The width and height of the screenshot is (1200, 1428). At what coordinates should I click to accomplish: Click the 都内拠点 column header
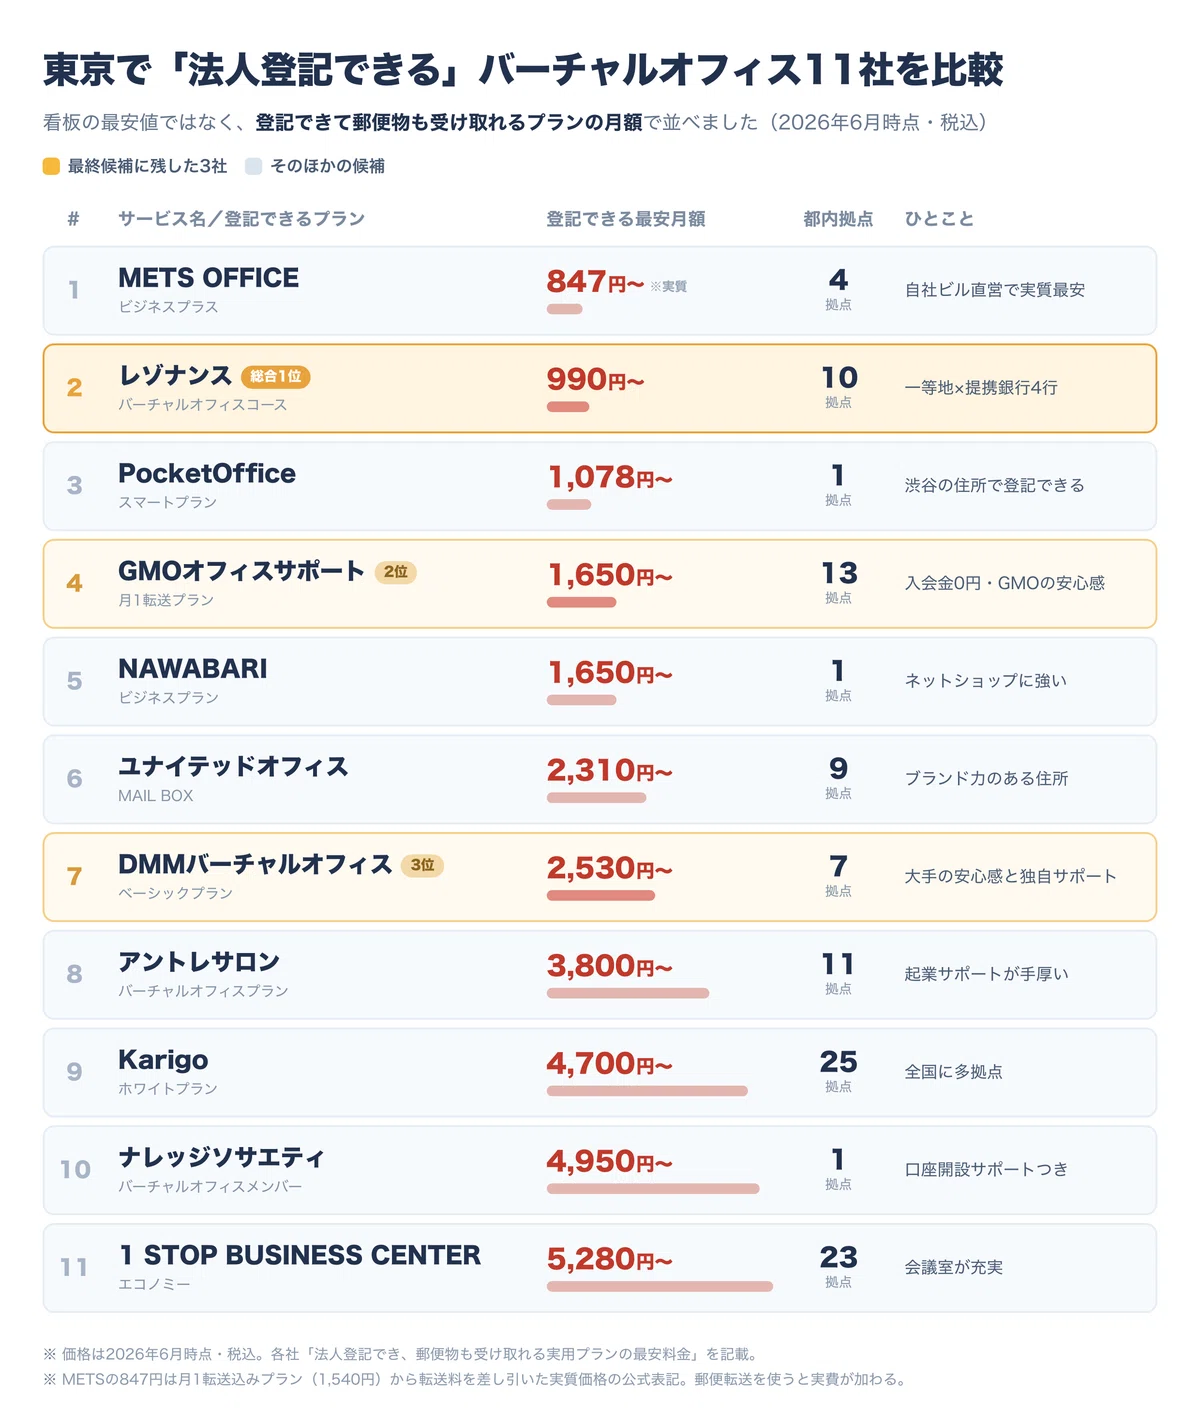tap(838, 219)
